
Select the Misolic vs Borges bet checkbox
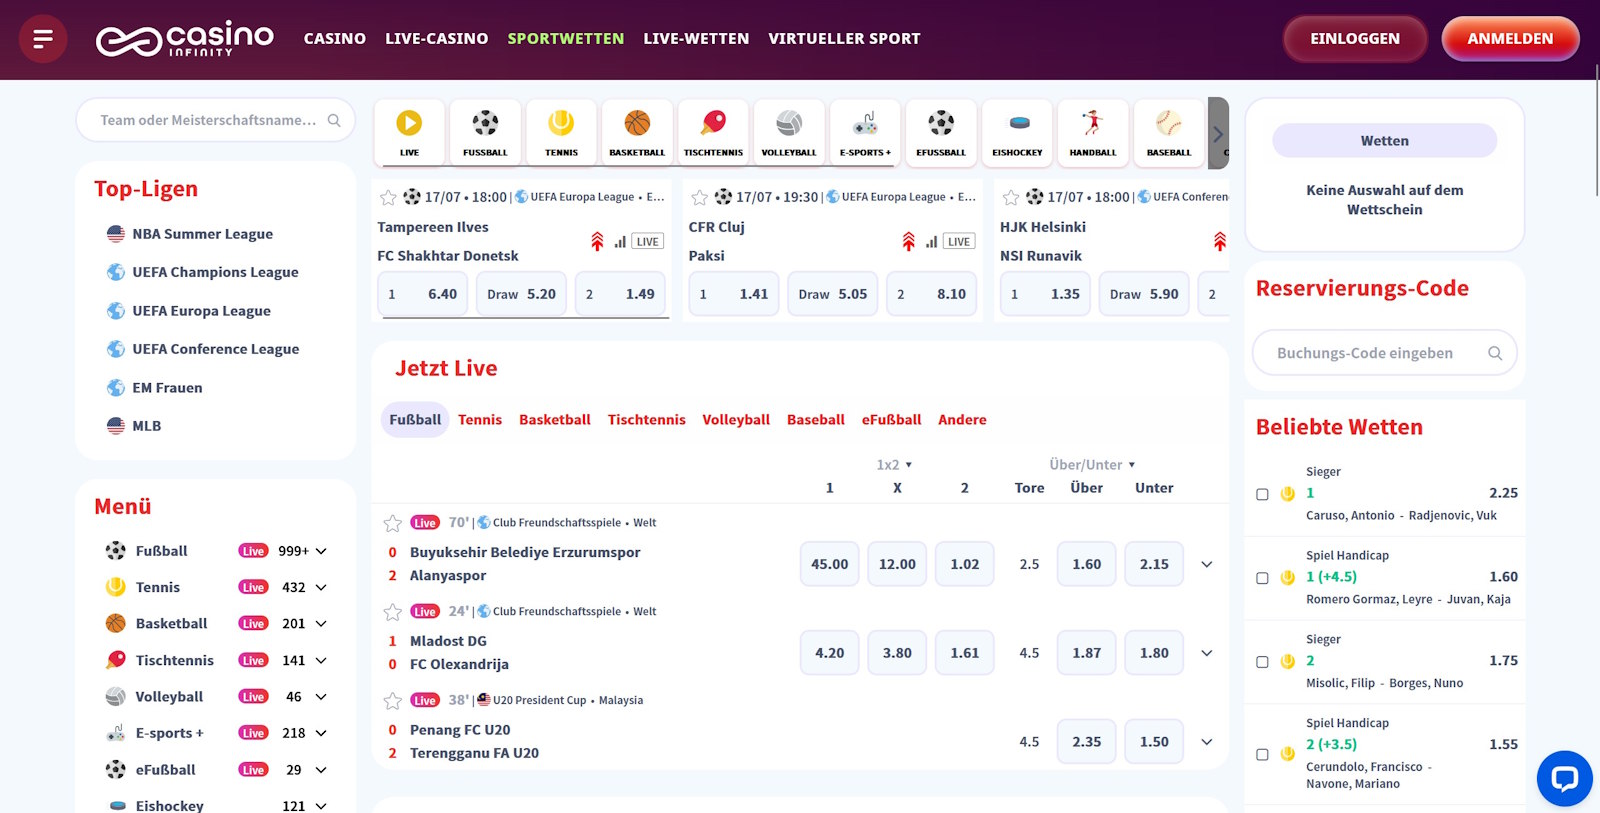[x=1262, y=662]
